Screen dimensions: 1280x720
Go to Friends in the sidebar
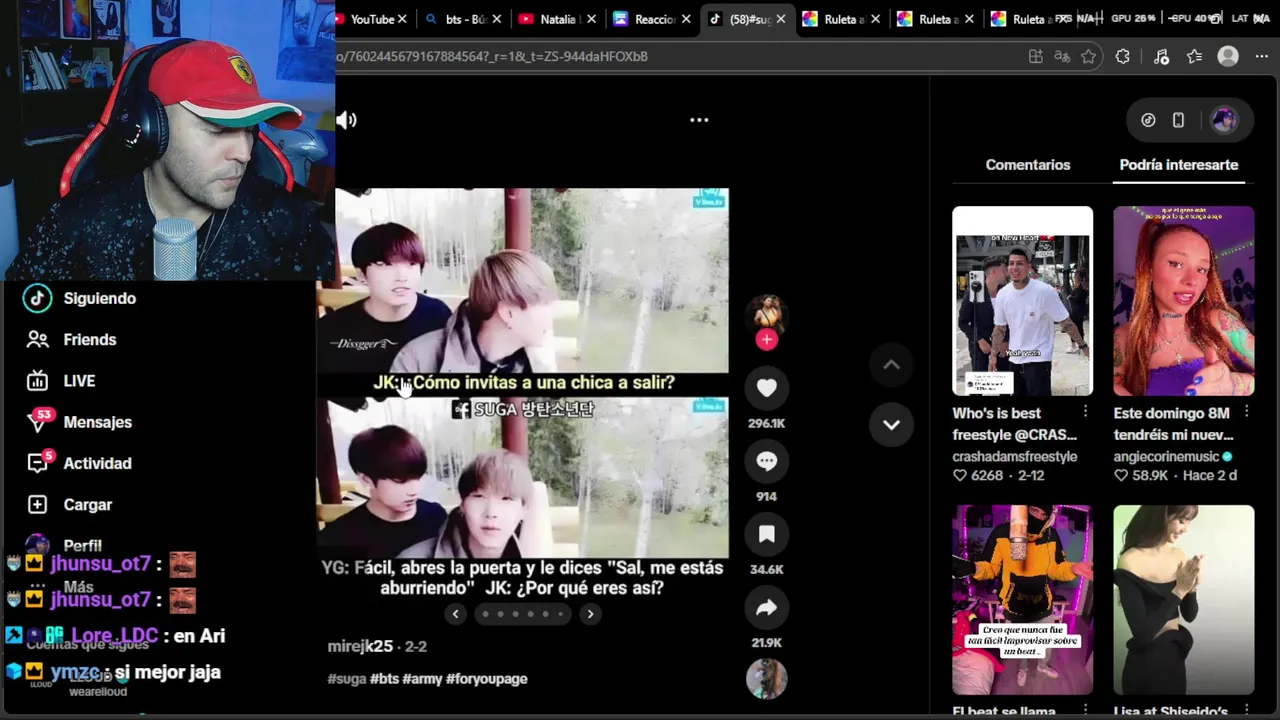click(90, 340)
